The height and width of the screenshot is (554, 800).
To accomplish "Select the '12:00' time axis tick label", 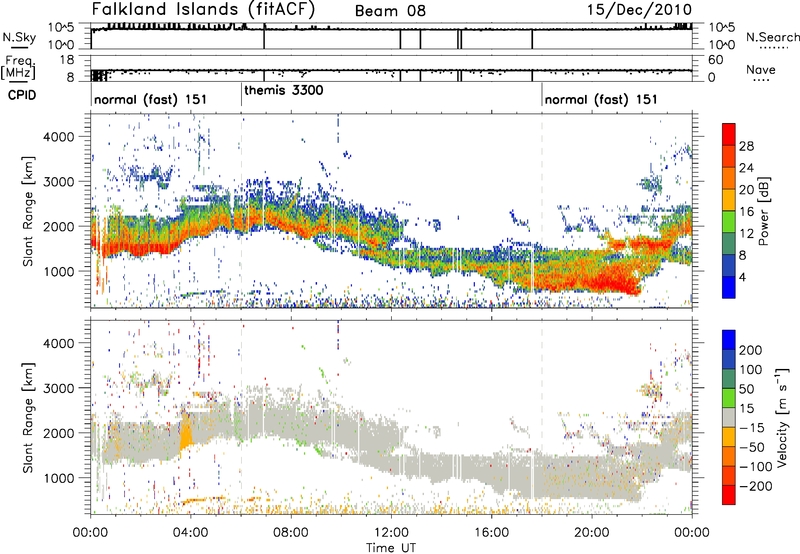I will point(391,533).
